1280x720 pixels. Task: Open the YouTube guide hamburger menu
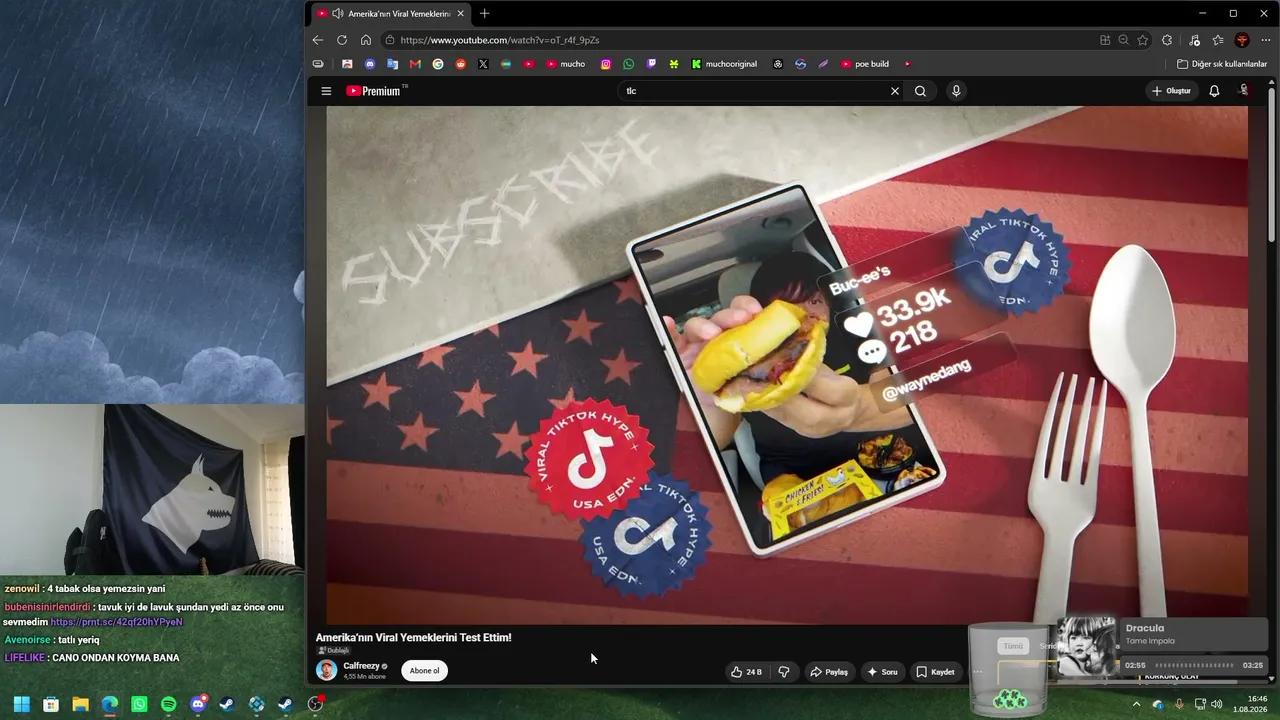[x=326, y=91]
